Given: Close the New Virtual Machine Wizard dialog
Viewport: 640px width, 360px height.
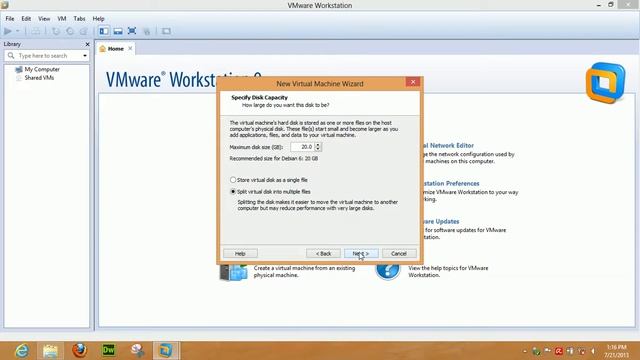Looking at the screenshot, I should [413, 82].
